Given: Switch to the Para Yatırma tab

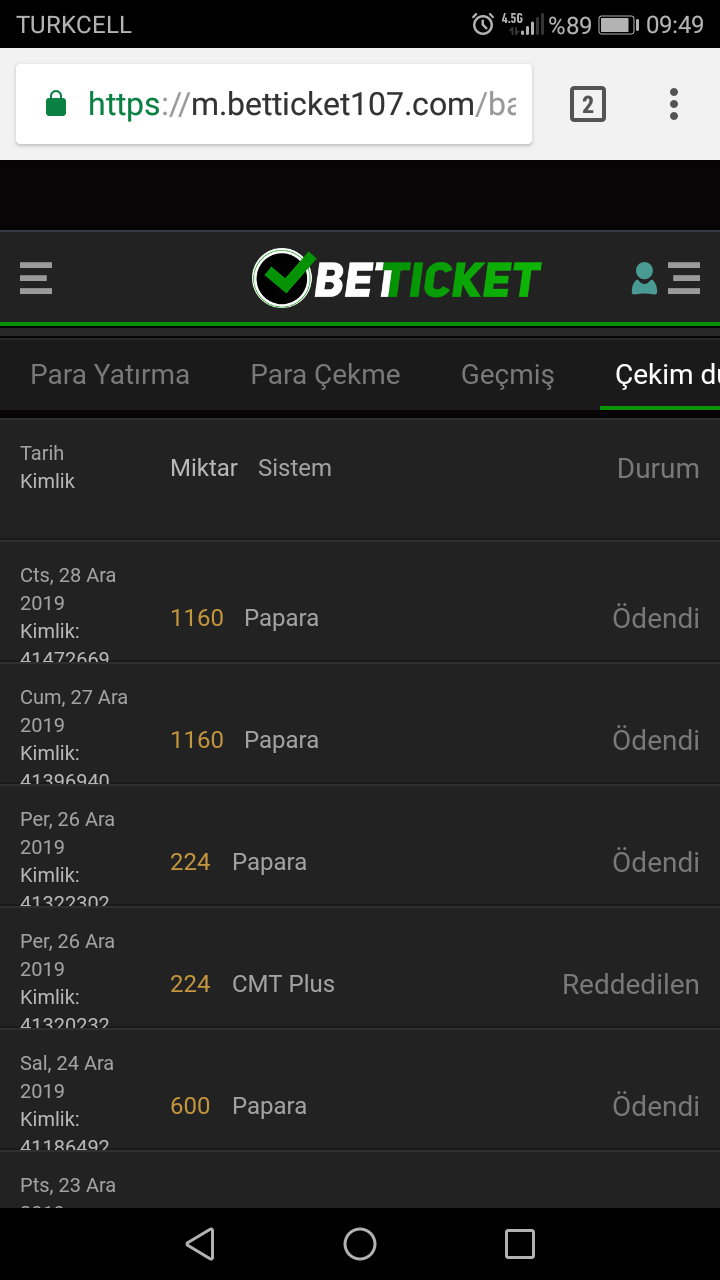Looking at the screenshot, I should pyautogui.click(x=110, y=375).
